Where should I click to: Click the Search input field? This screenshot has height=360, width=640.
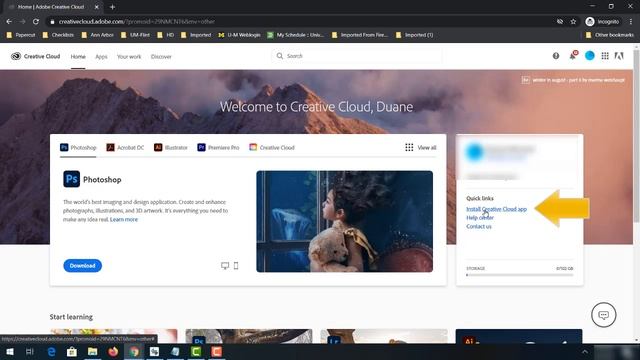pos(357,56)
